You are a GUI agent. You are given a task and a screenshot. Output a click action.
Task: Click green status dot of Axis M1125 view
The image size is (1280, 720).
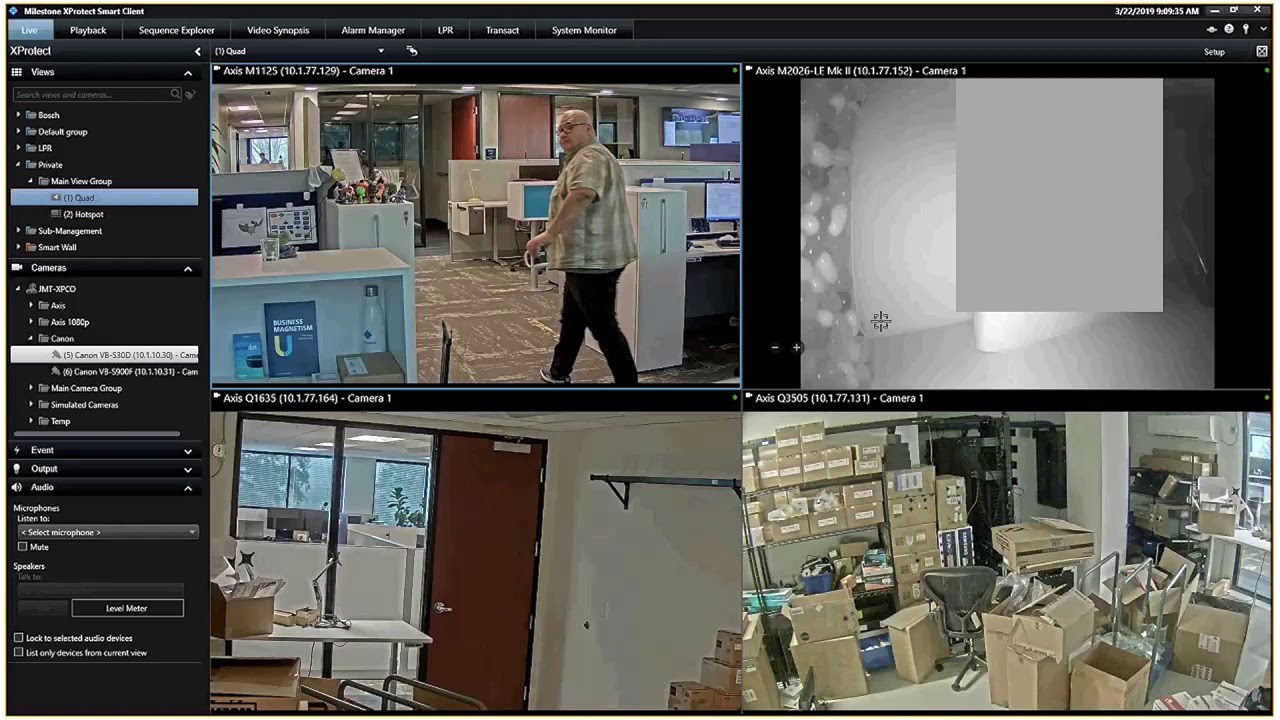point(735,71)
